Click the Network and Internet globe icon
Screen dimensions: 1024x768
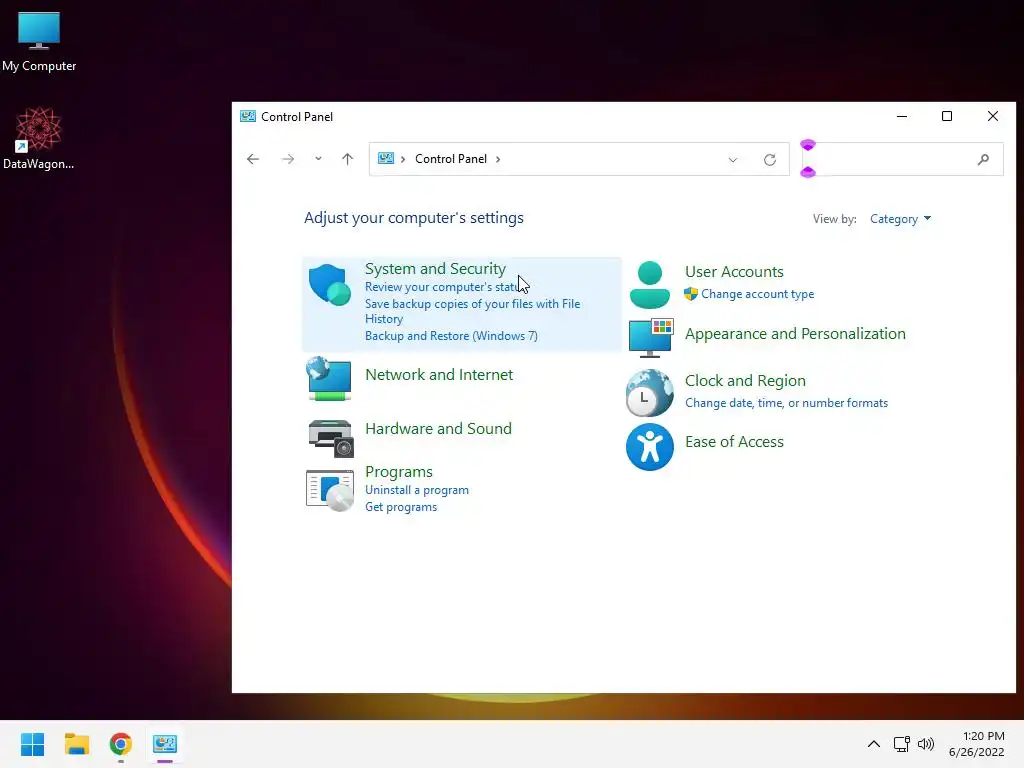[329, 378]
